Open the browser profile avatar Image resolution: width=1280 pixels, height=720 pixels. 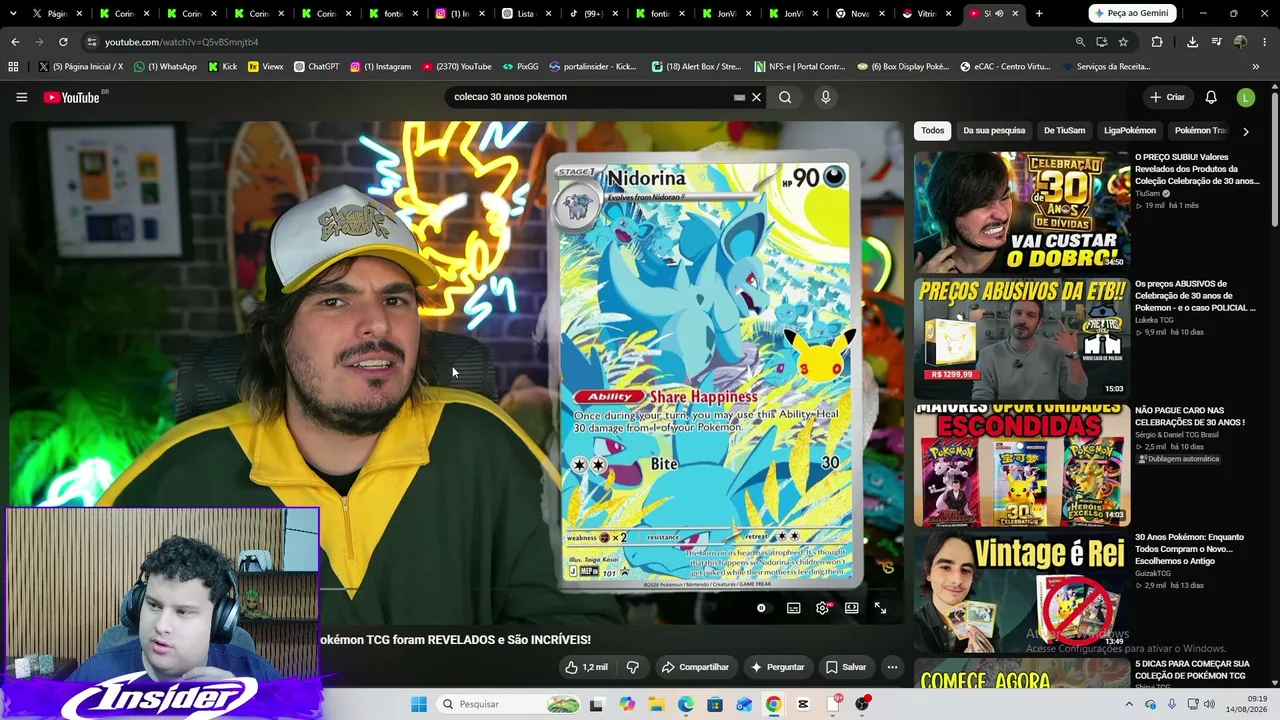click(x=1240, y=42)
